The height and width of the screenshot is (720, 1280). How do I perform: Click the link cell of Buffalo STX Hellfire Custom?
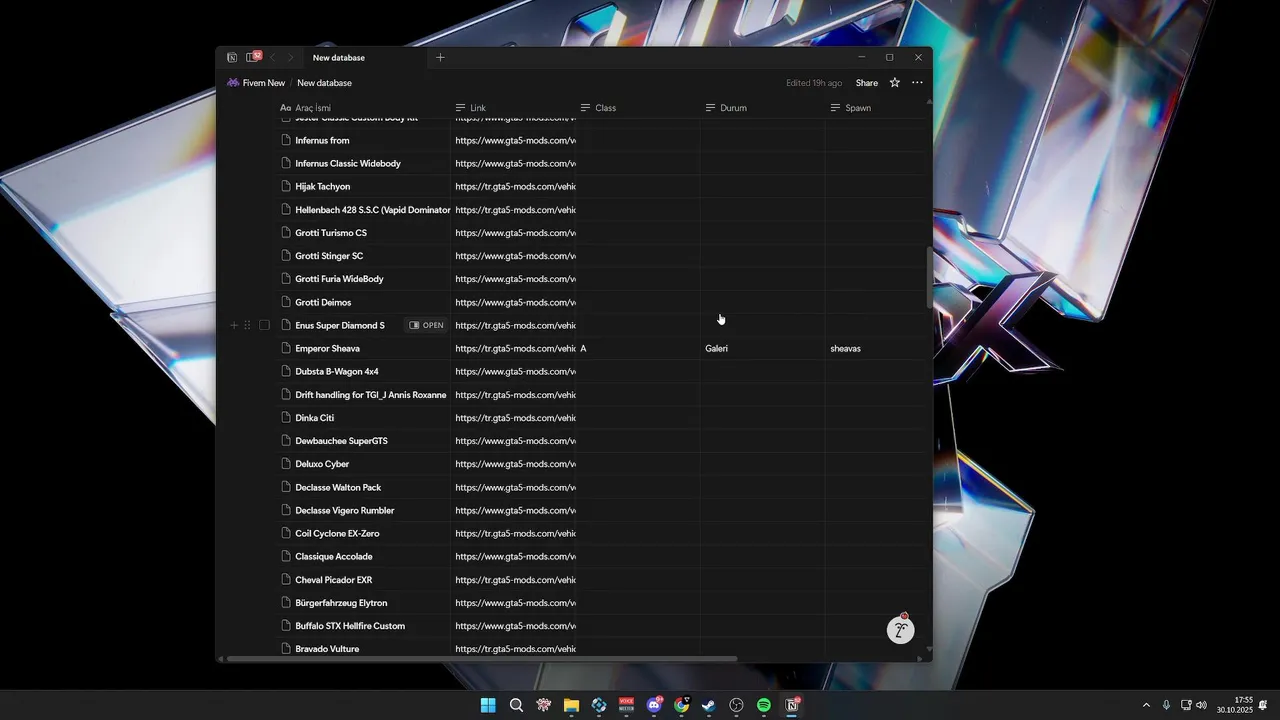coord(513,626)
